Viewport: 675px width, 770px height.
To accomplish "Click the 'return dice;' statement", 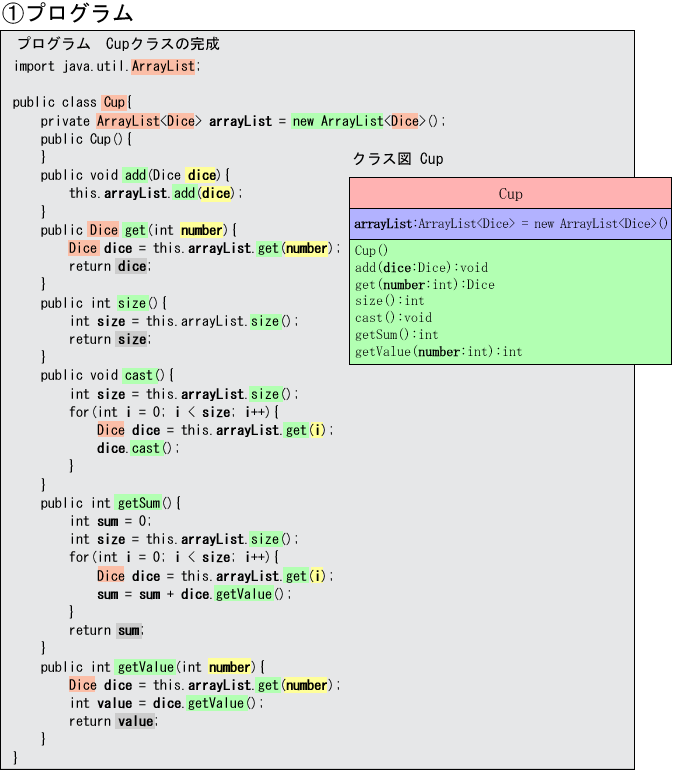I will point(110,266).
